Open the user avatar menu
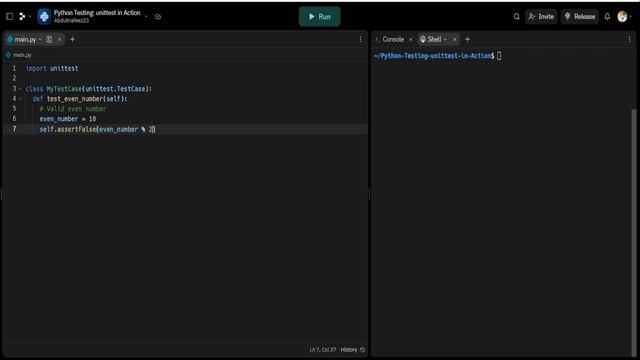640x360 pixels. click(622, 16)
